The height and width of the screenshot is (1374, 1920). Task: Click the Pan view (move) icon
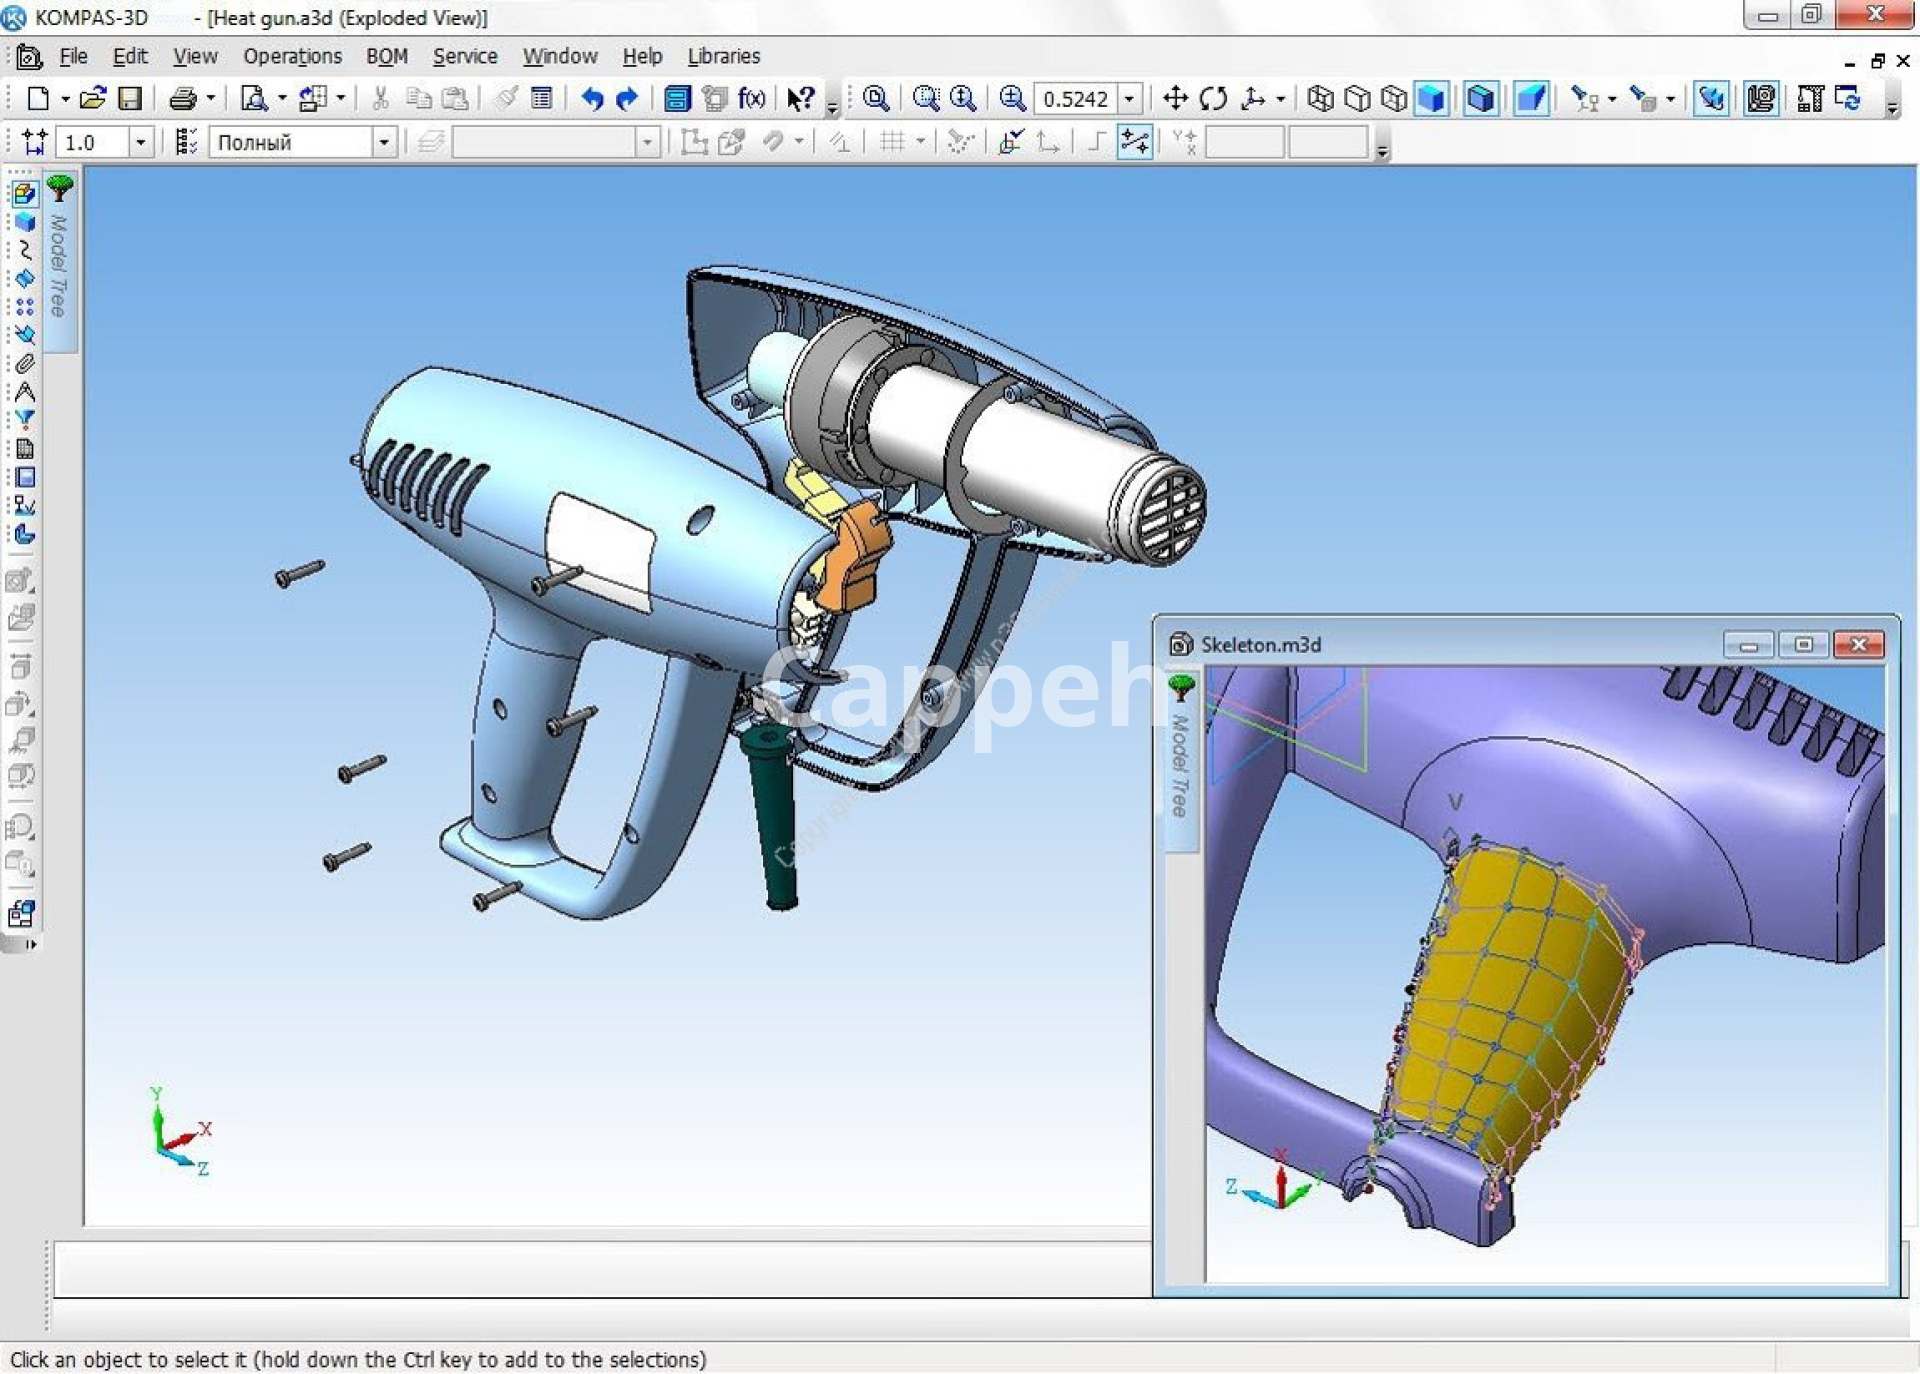(x=1175, y=98)
